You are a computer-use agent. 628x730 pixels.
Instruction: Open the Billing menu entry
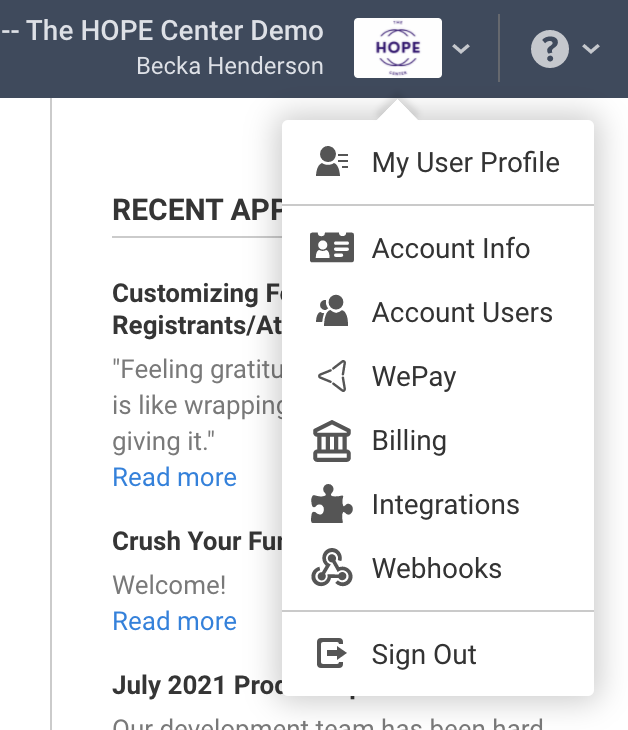[409, 441]
